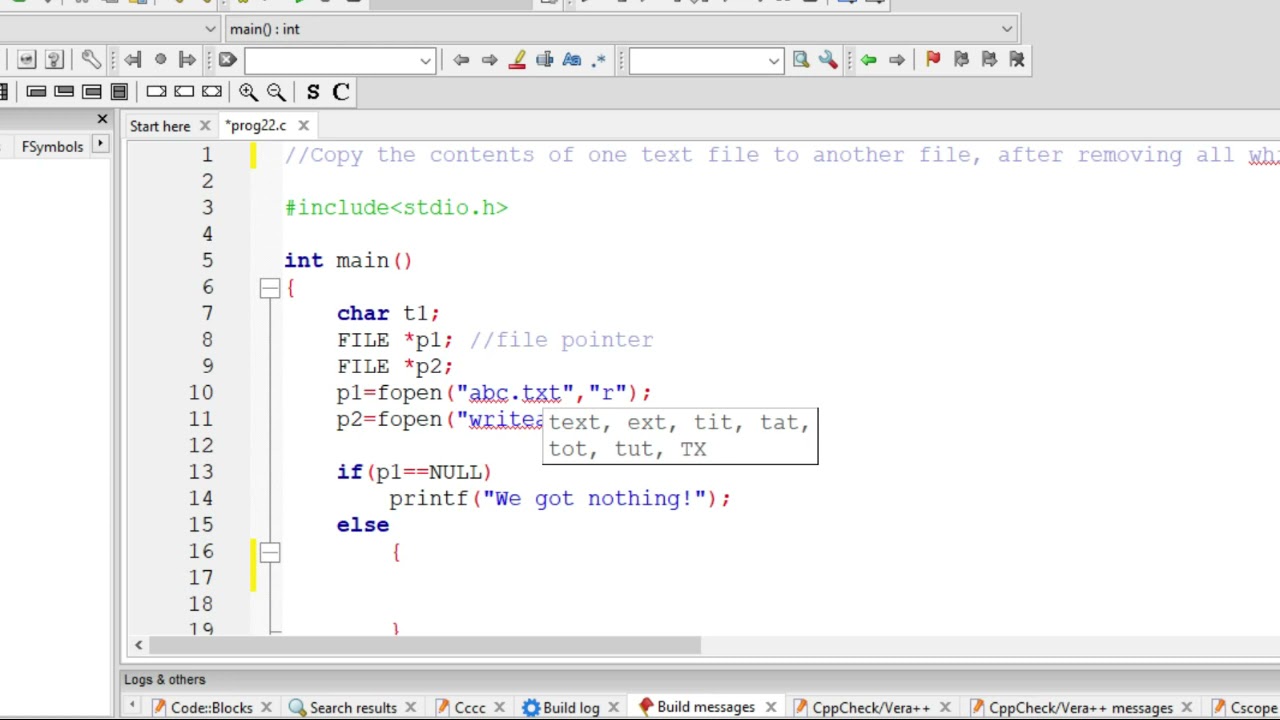Click the green back navigation arrow

click(868, 60)
